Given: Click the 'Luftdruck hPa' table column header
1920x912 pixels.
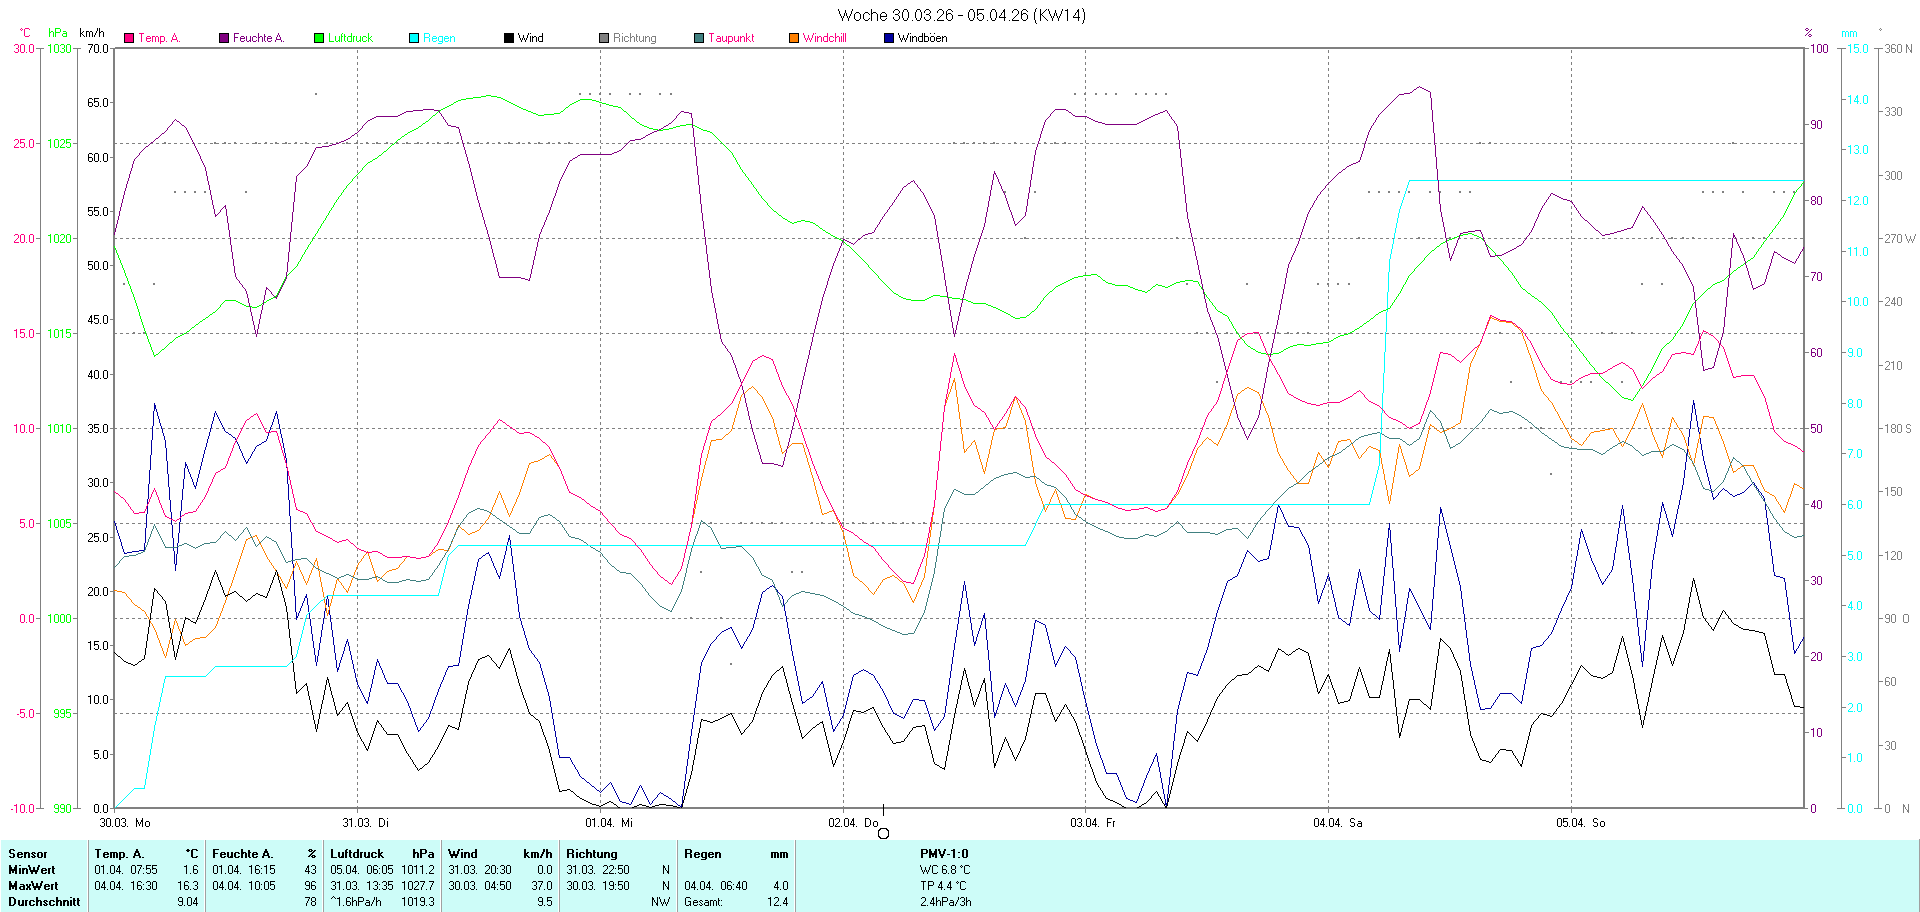Looking at the screenshot, I should (382, 854).
